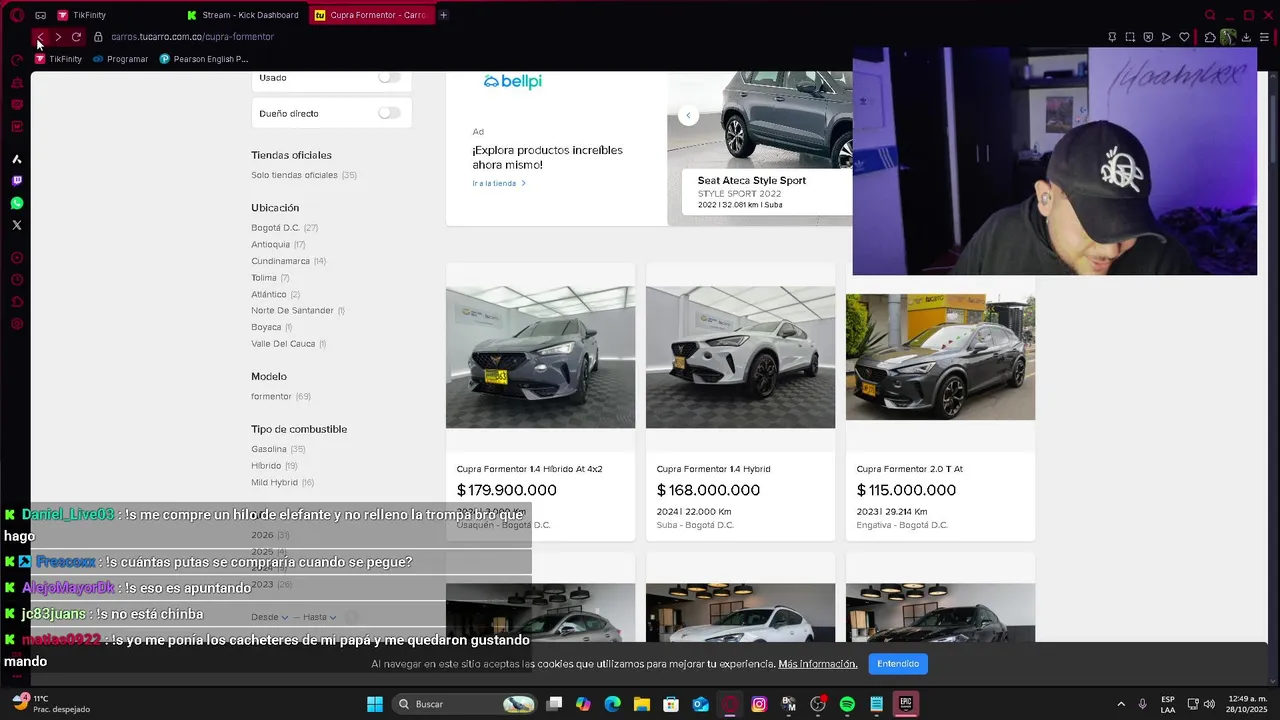Follow the Ir a la tienda link
The height and width of the screenshot is (720, 1280).
[499, 184]
